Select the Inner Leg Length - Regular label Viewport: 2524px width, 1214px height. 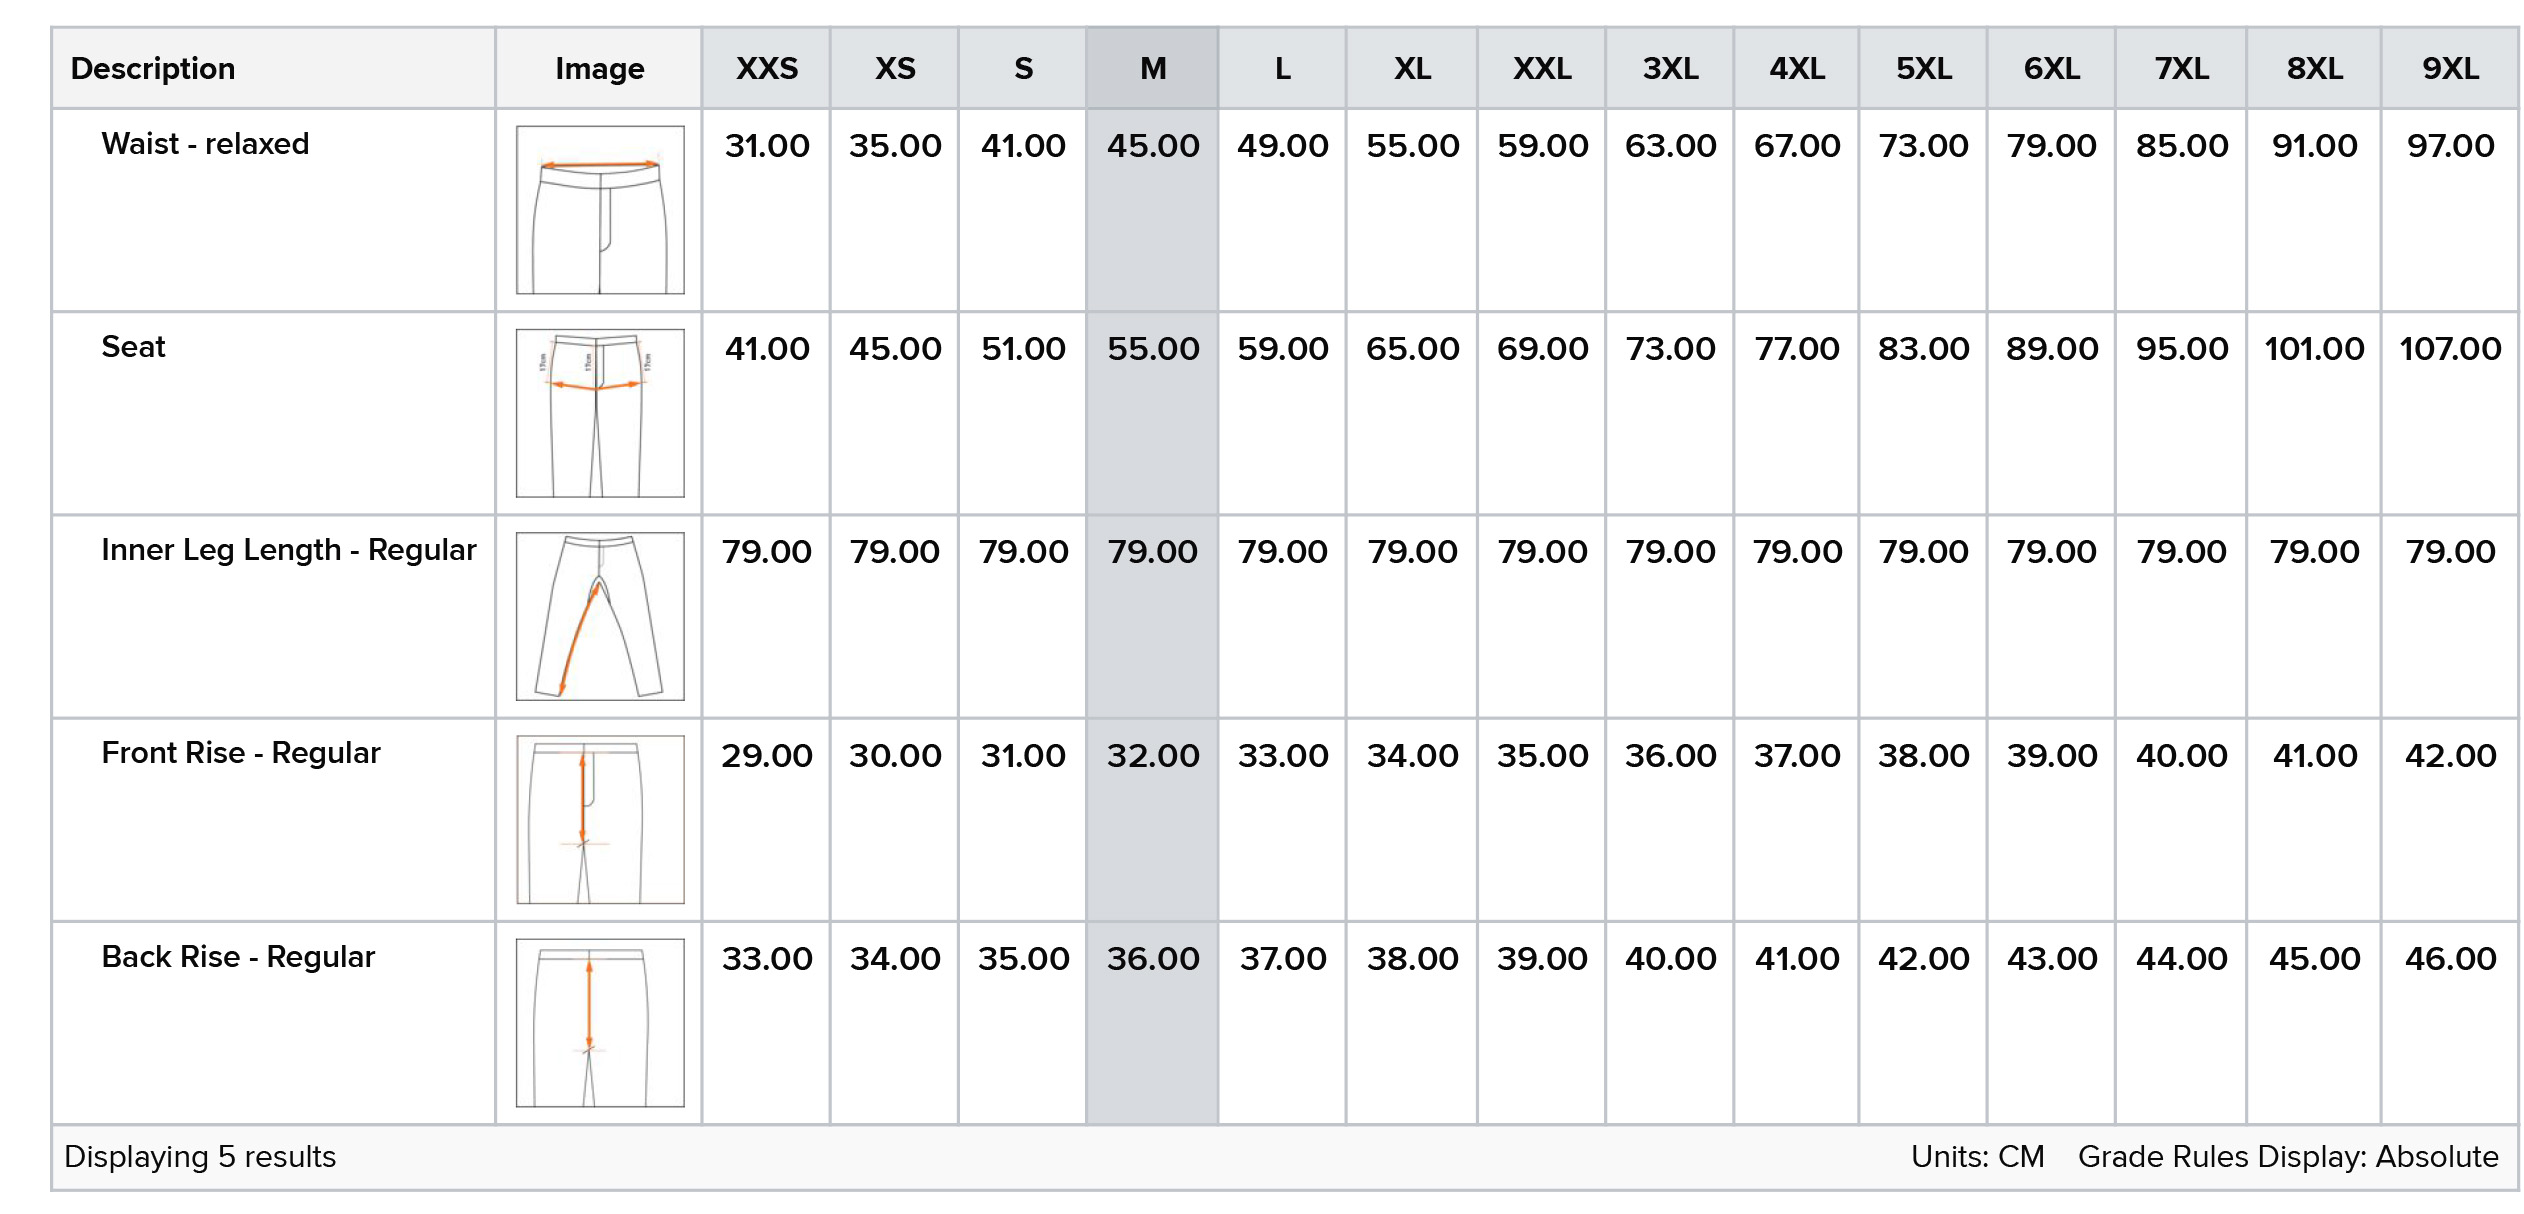(289, 550)
